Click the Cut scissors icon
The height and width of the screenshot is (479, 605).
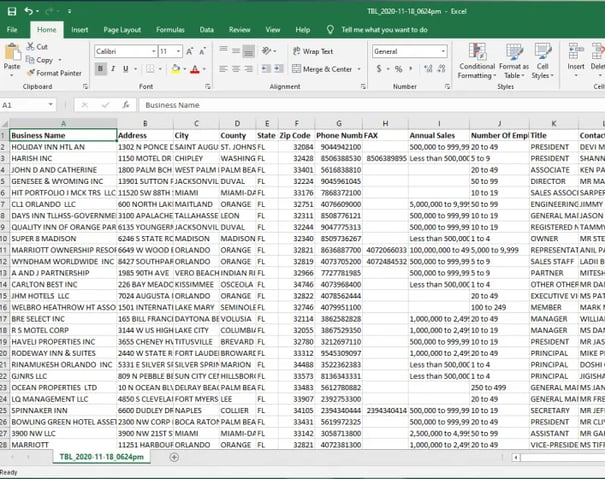pos(30,47)
